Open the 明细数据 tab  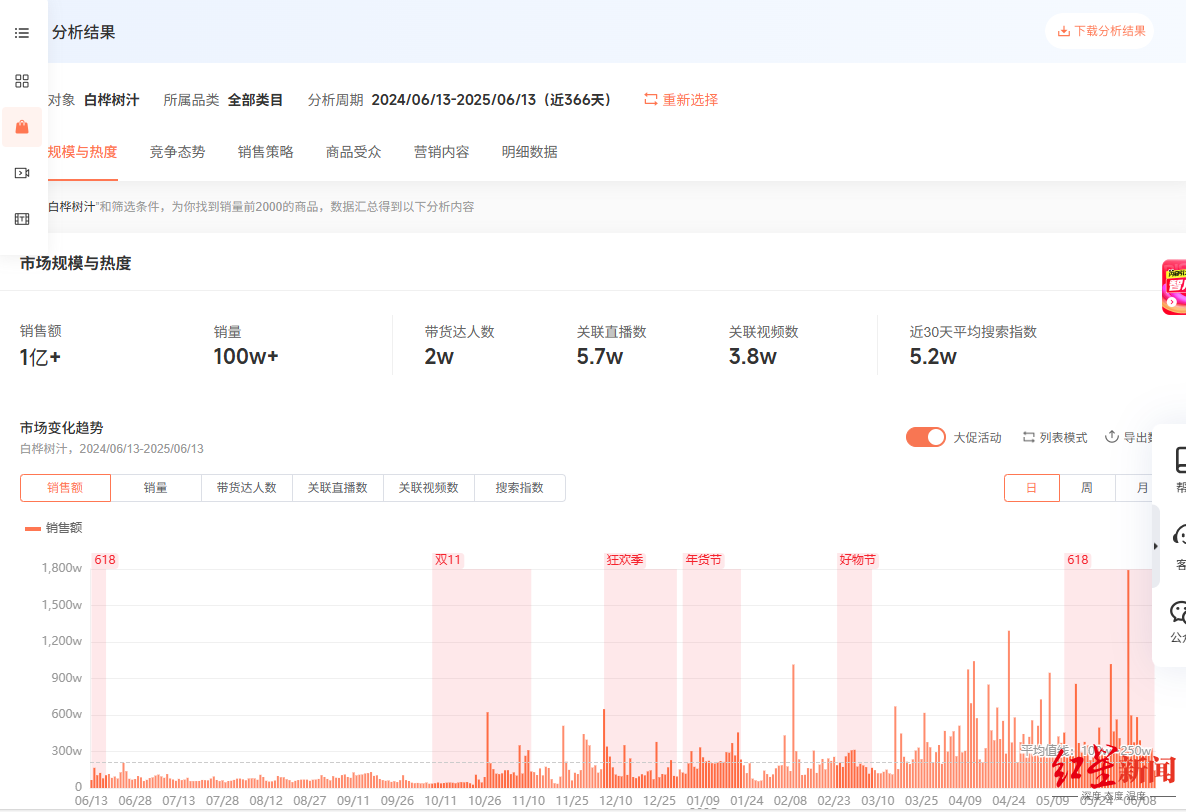pos(529,152)
